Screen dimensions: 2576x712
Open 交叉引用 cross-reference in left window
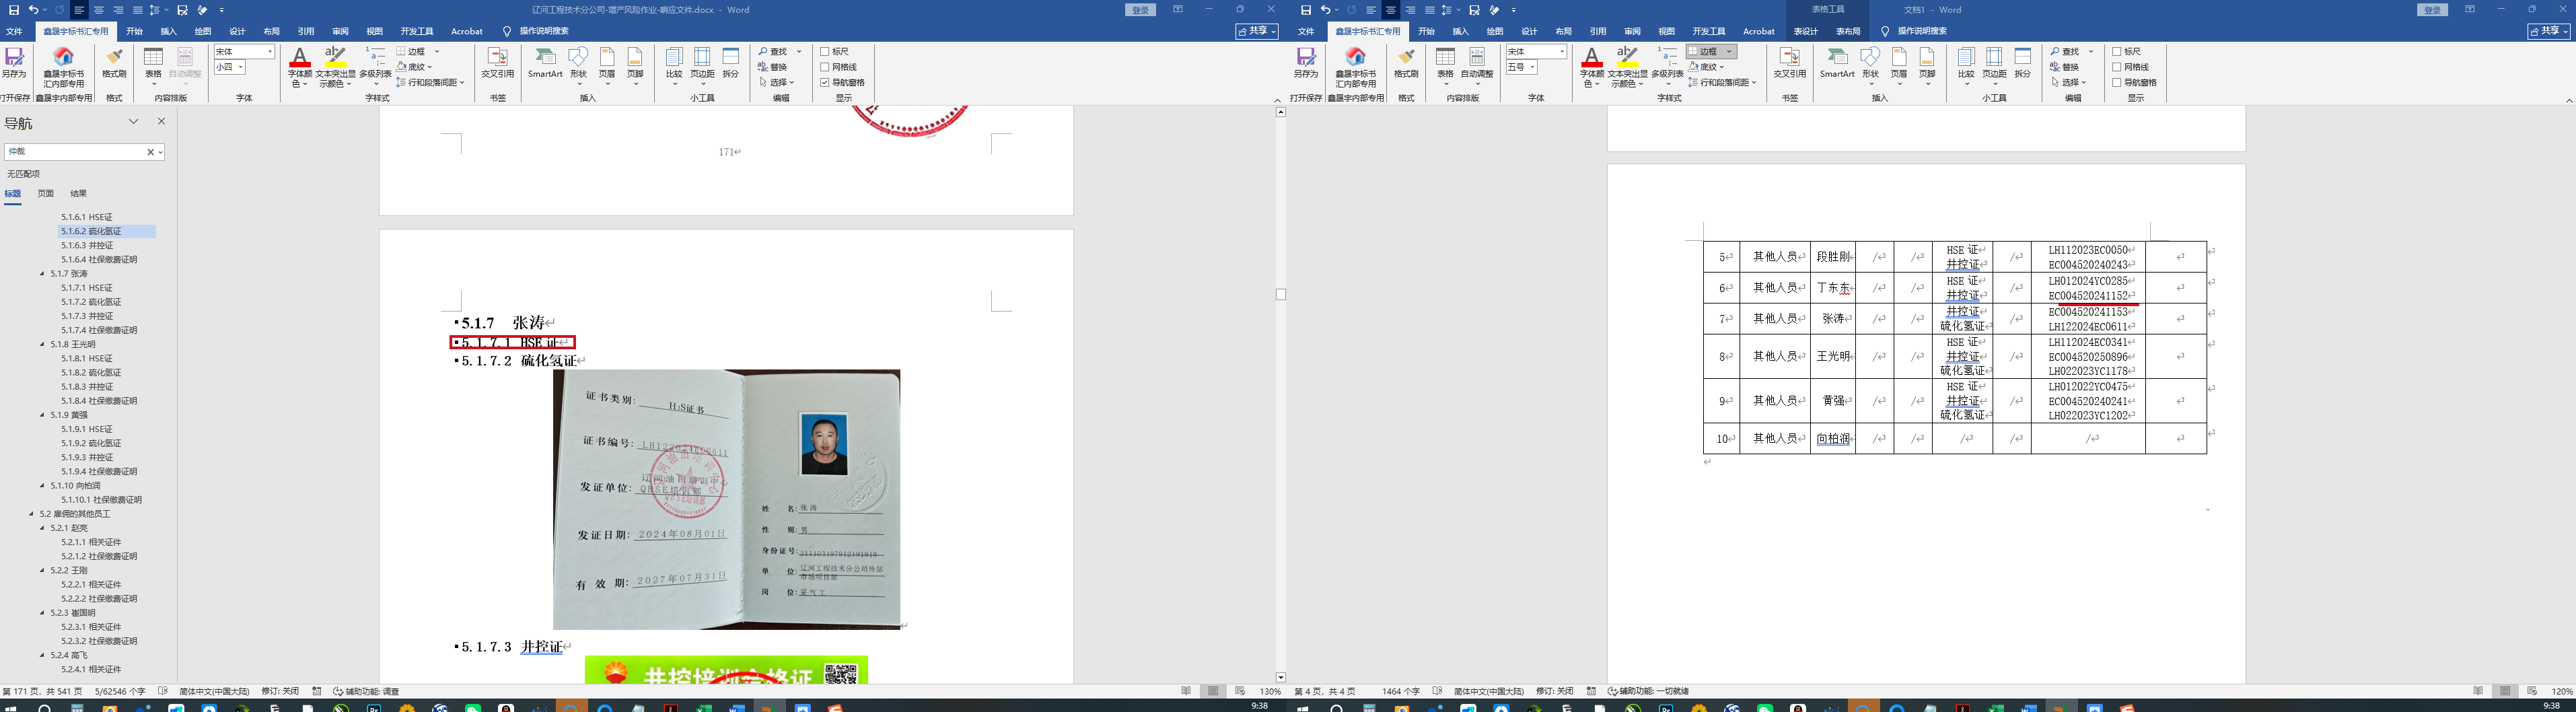point(497,63)
